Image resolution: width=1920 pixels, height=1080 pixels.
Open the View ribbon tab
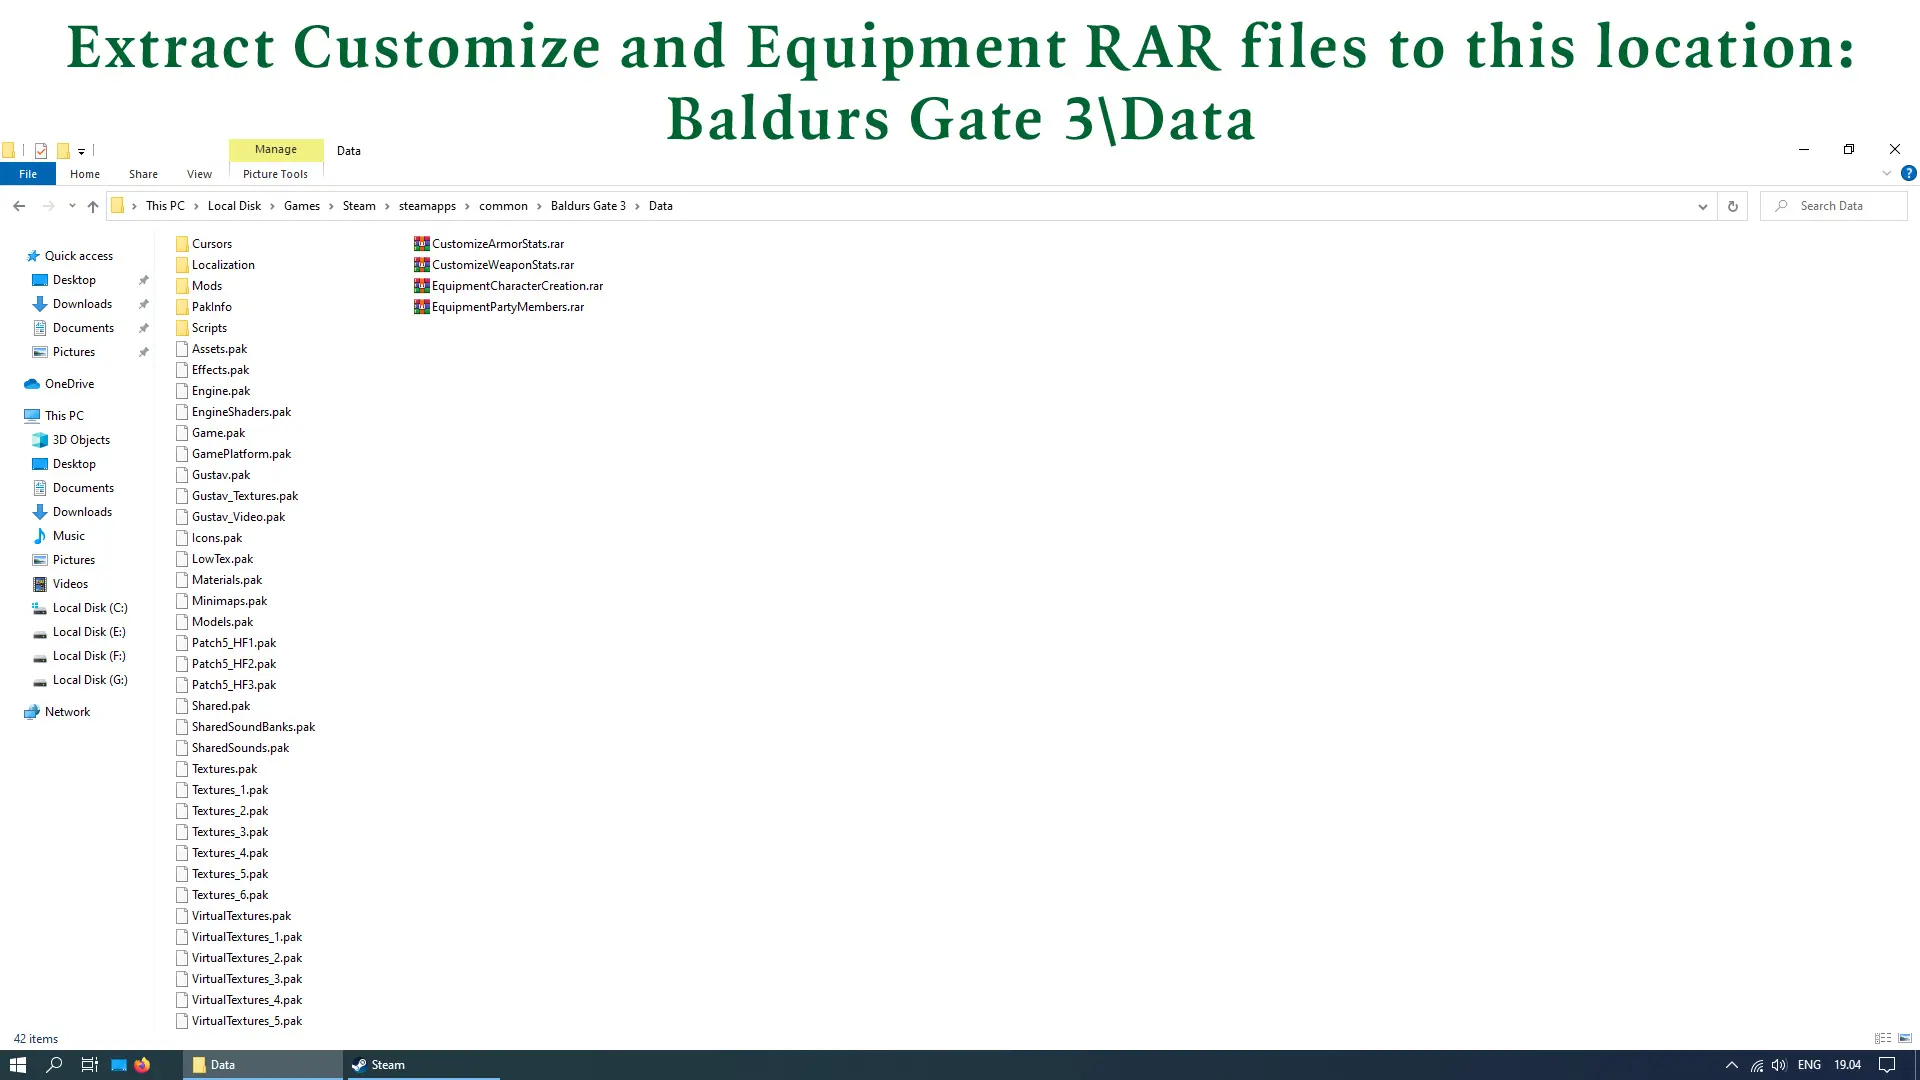(x=199, y=174)
